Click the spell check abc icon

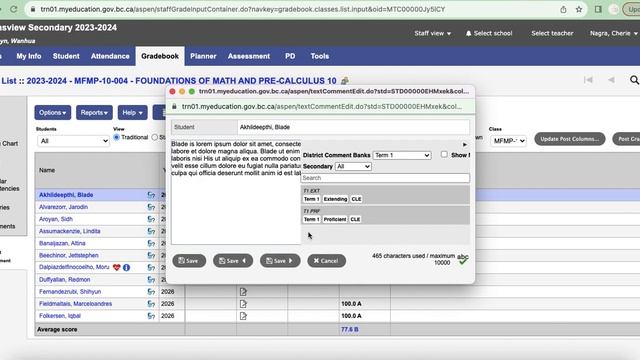click(463, 259)
